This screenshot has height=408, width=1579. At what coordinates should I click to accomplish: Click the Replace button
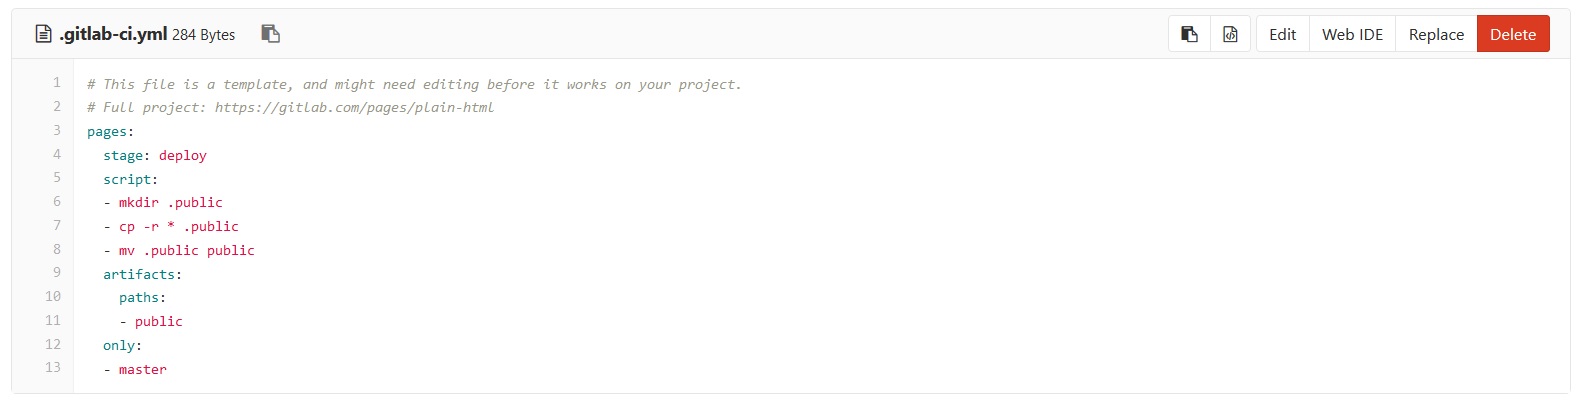(1436, 34)
